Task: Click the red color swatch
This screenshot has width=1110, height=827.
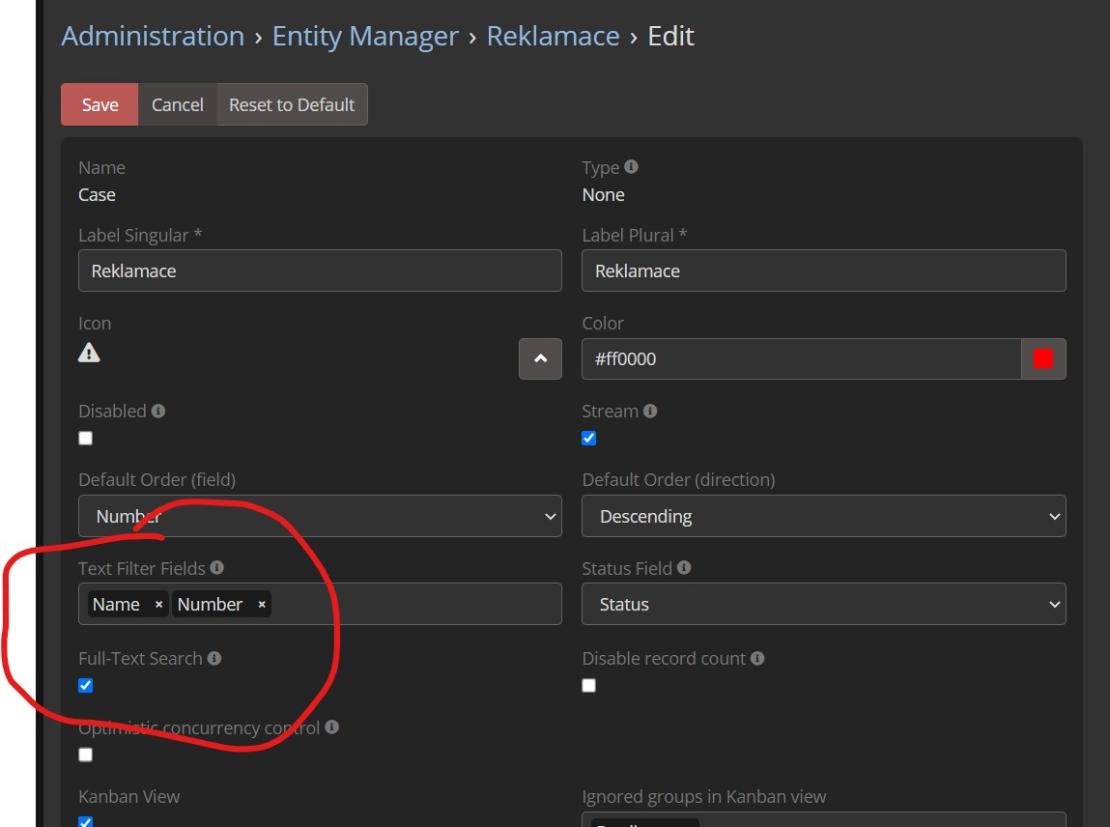Action: point(1043,359)
